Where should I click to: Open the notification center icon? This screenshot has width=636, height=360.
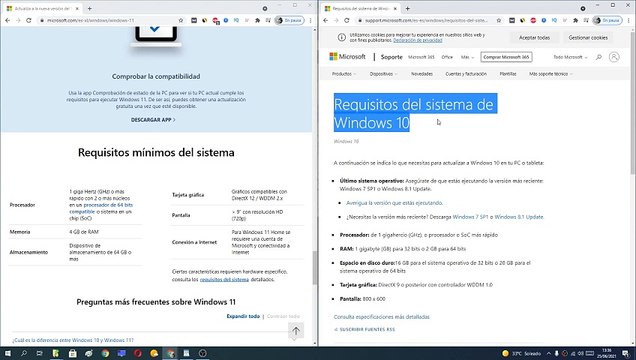626,354
